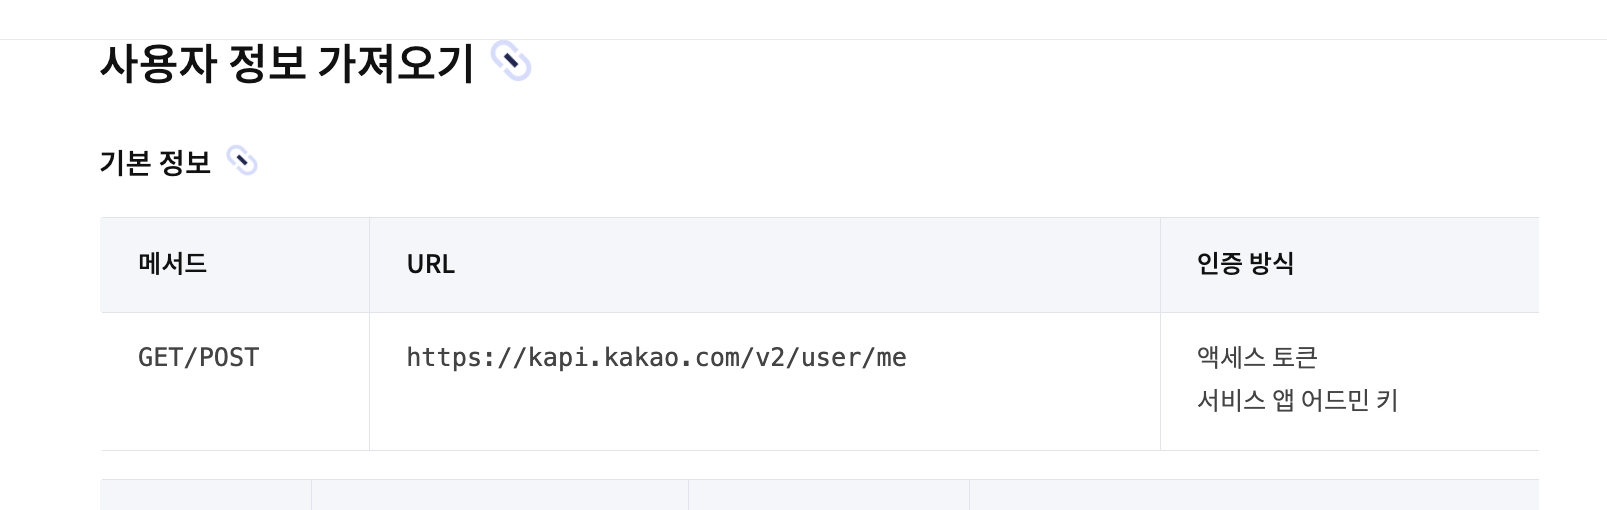Screen dimensions: 1607x510
Task: Click the widest last header cell of the lower table
Action: click(1254, 495)
